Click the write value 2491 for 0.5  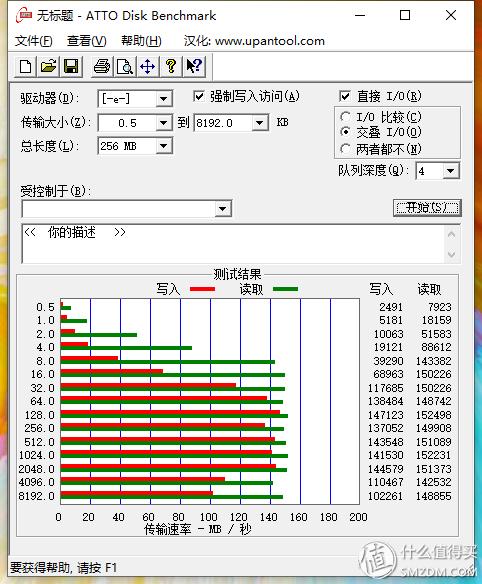click(x=391, y=307)
